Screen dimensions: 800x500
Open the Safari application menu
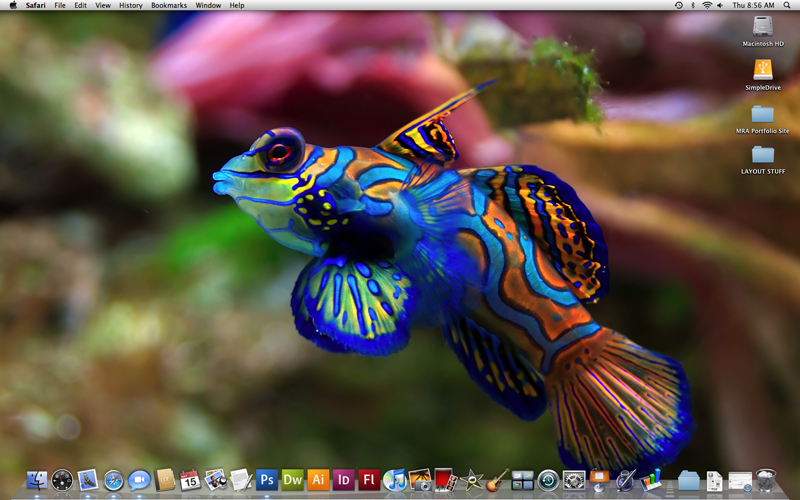[x=36, y=5]
